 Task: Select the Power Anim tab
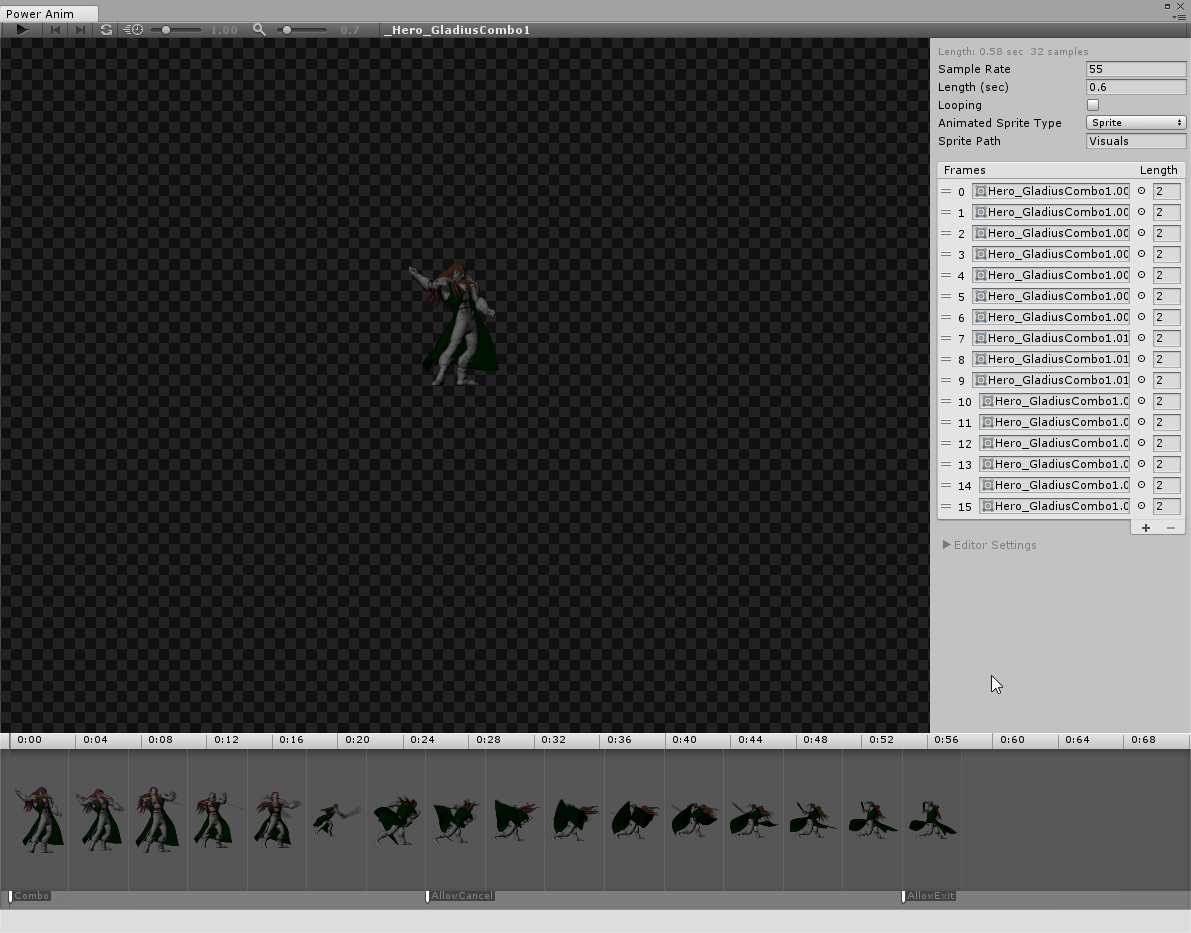click(40, 13)
